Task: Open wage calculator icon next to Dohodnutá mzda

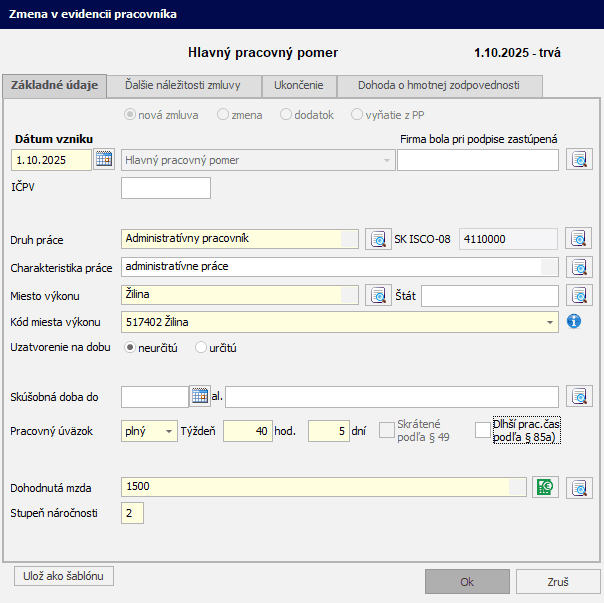Action: point(545,487)
